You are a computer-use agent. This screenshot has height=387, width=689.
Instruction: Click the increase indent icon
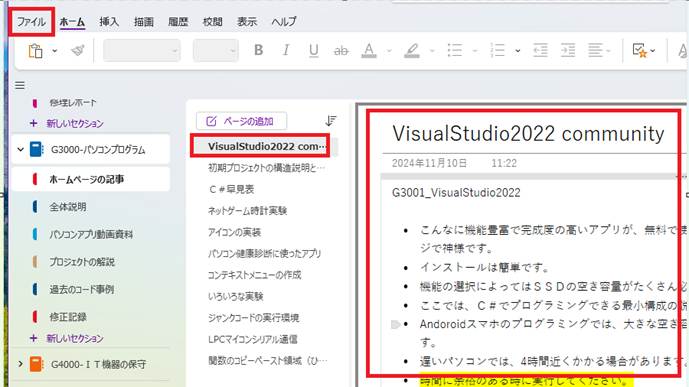pos(568,51)
